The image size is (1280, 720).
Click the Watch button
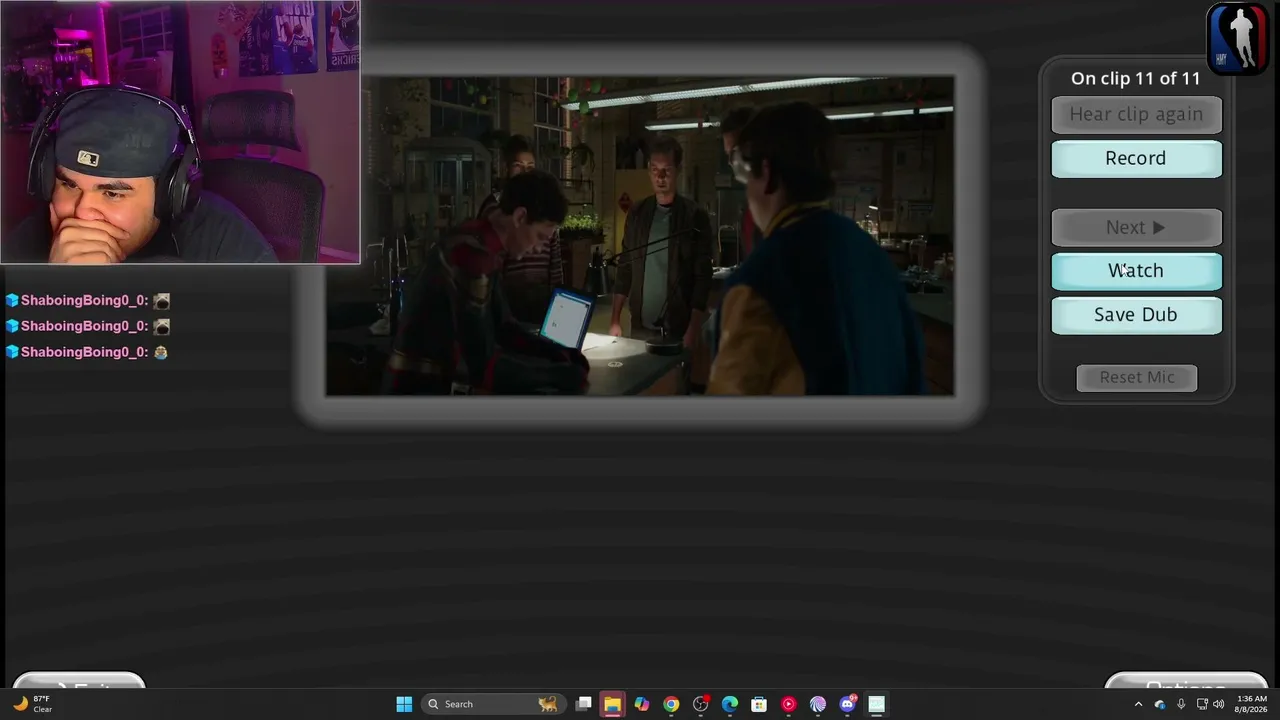coord(1136,271)
